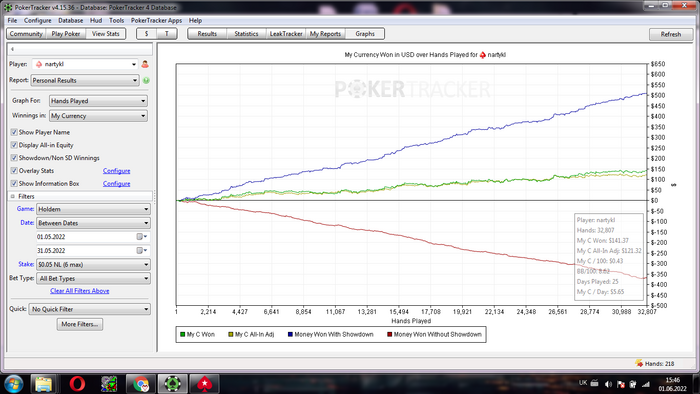This screenshot has width=700, height=394.
Task: Click the Hands 218 status bar icon
Action: coord(639,363)
